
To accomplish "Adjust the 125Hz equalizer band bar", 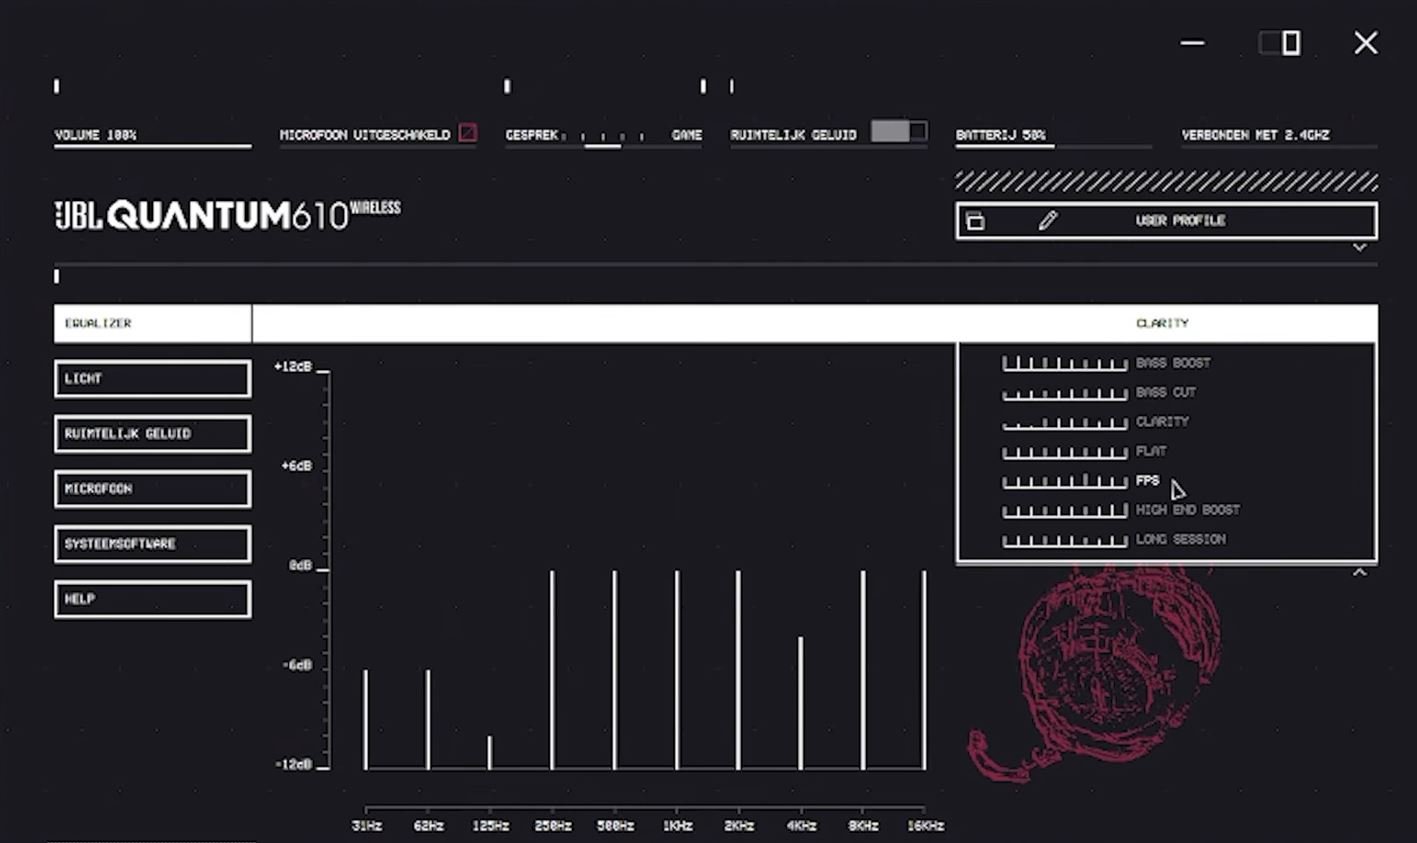I will point(490,753).
